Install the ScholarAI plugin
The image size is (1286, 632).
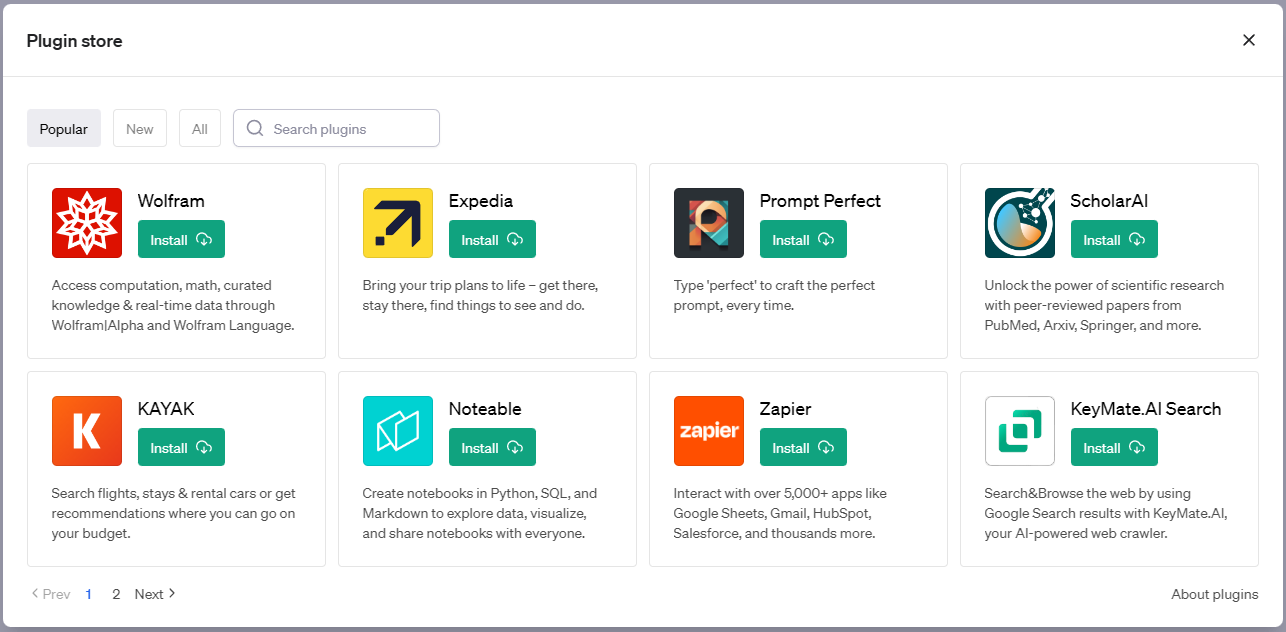coord(1114,239)
